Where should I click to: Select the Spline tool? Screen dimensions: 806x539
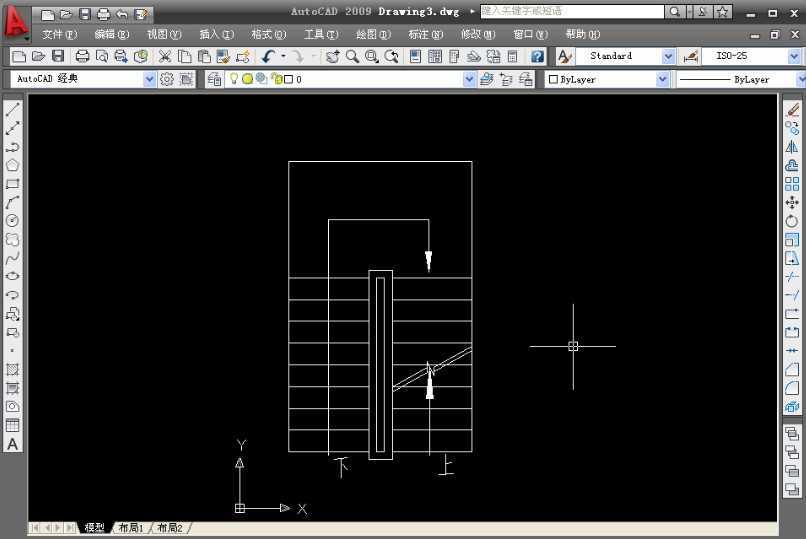(12, 258)
